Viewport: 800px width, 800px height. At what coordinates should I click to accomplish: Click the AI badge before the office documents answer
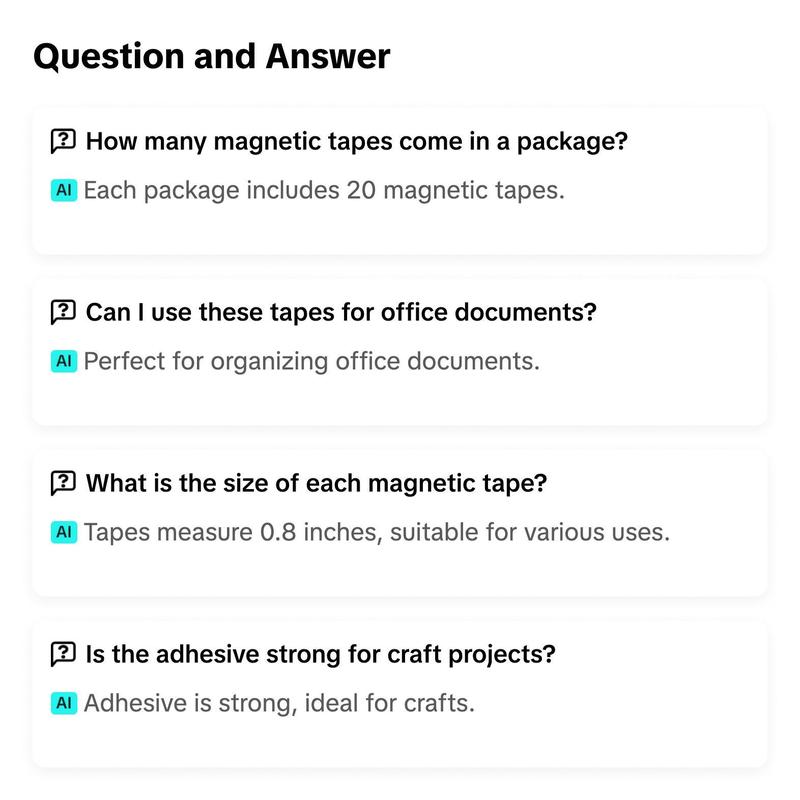pos(64,361)
